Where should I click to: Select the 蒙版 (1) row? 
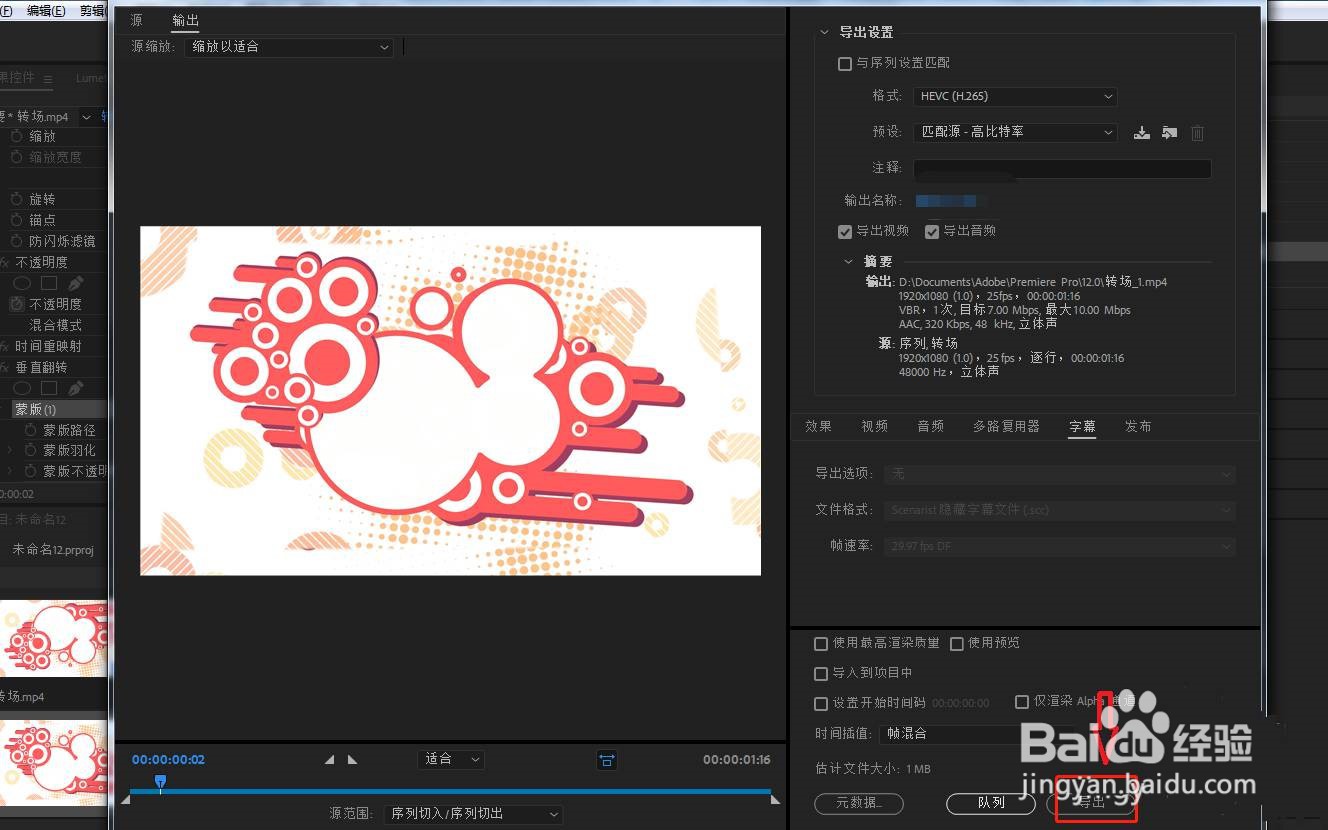click(58, 409)
